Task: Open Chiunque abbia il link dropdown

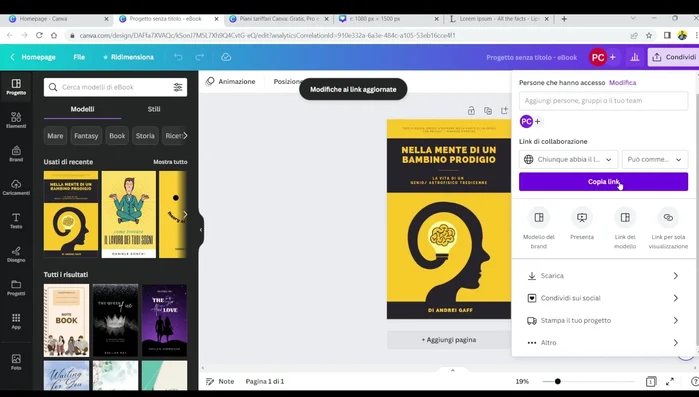Action: (568, 159)
